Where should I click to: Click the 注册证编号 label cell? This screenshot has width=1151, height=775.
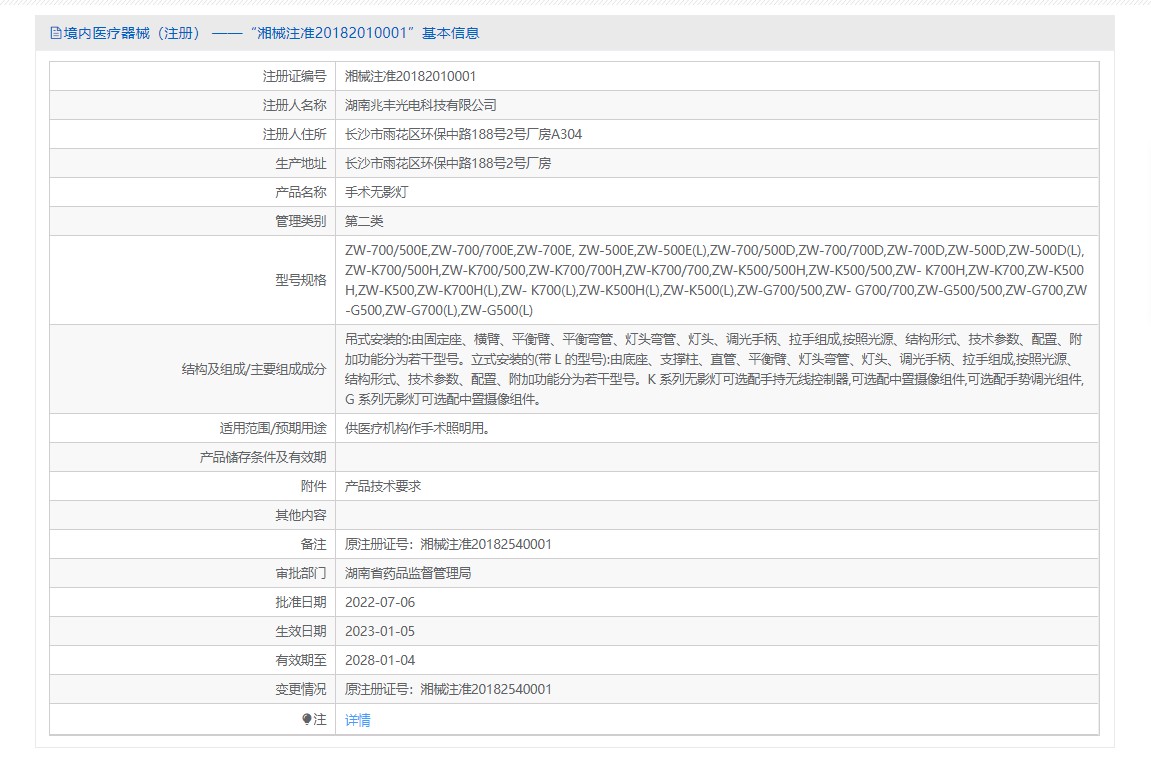pyautogui.click(x=192, y=76)
